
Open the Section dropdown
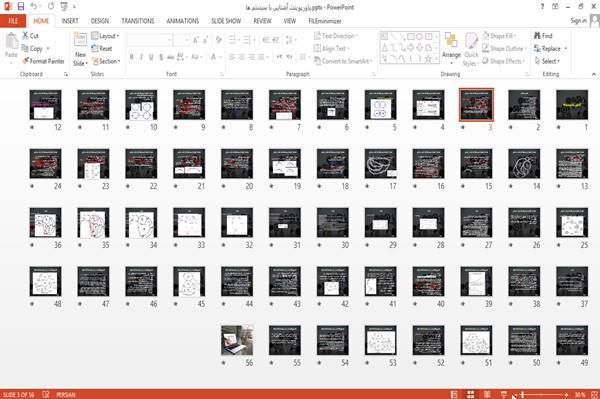[106, 61]
